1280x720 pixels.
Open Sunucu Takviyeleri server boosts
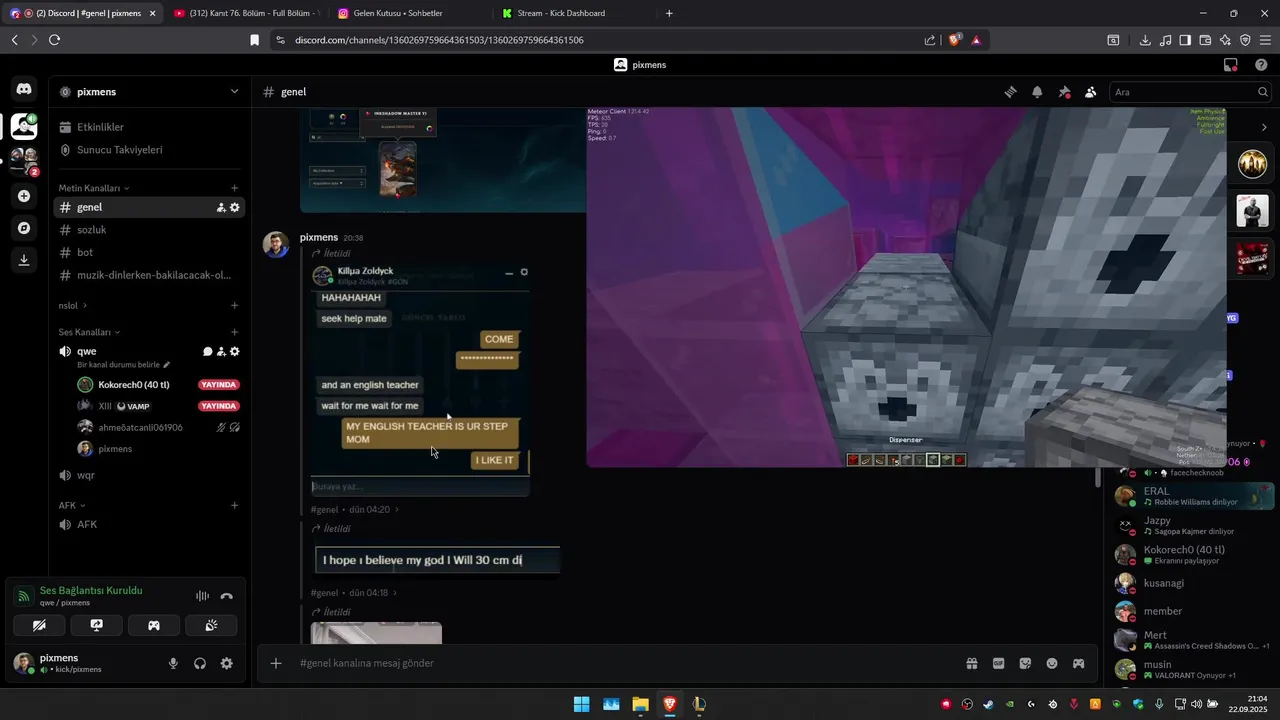click(150, 150)
